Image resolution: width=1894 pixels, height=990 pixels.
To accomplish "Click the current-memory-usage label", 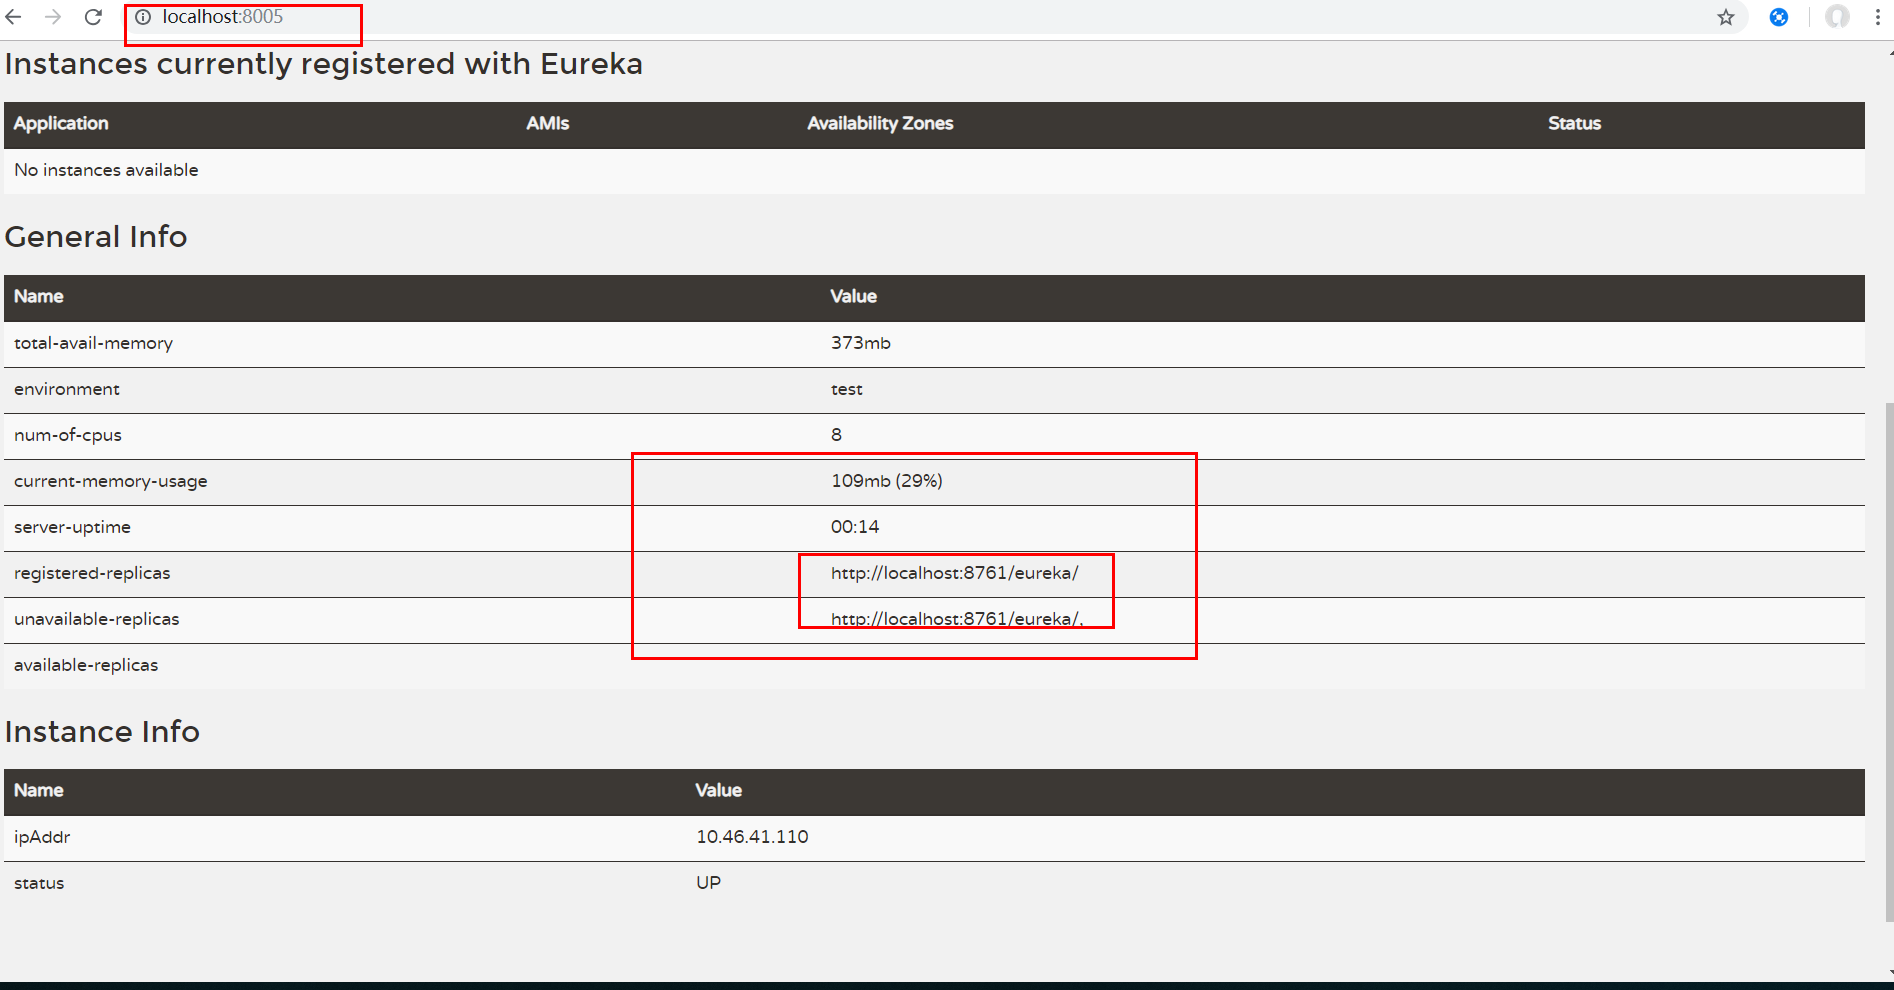I will click(111, 481).
